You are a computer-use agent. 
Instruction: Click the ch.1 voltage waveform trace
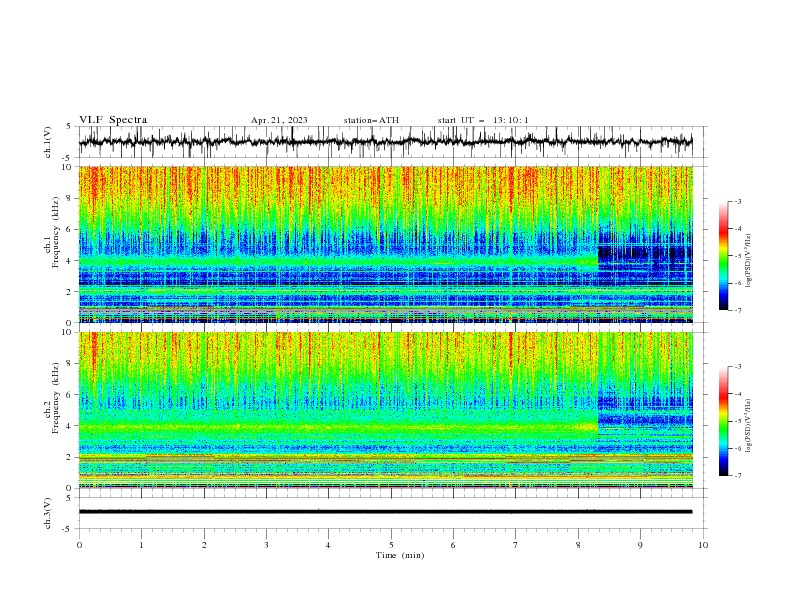click(x=385, y=142)
